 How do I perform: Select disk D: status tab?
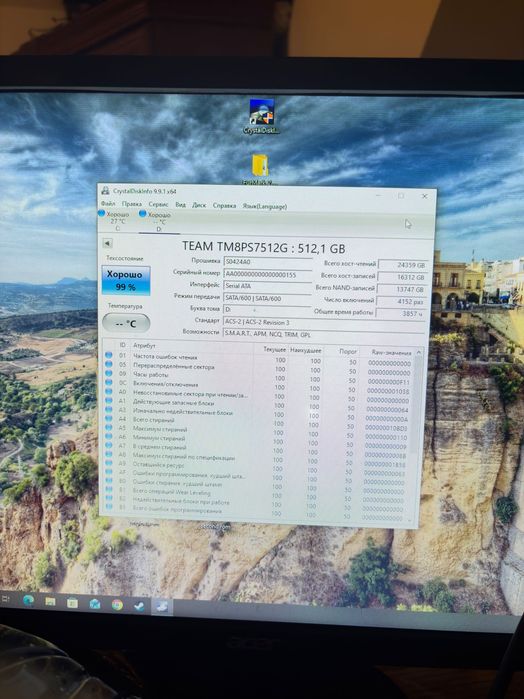point(157,222)
